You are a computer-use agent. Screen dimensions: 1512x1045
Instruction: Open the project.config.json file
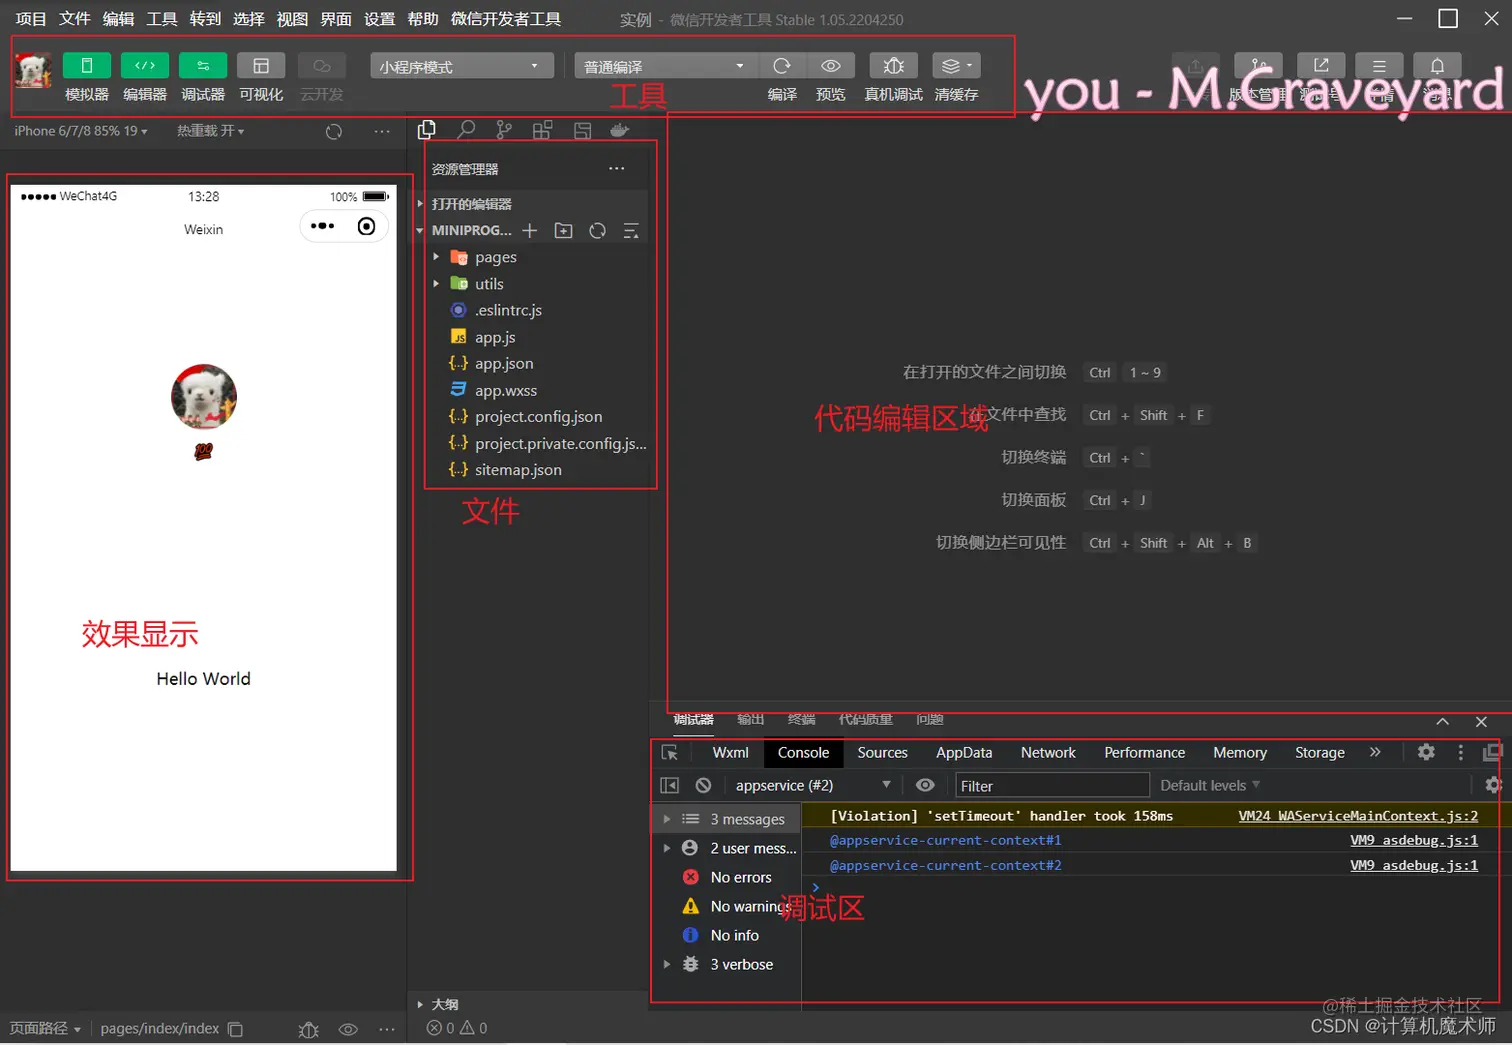[x=527, y=417]
